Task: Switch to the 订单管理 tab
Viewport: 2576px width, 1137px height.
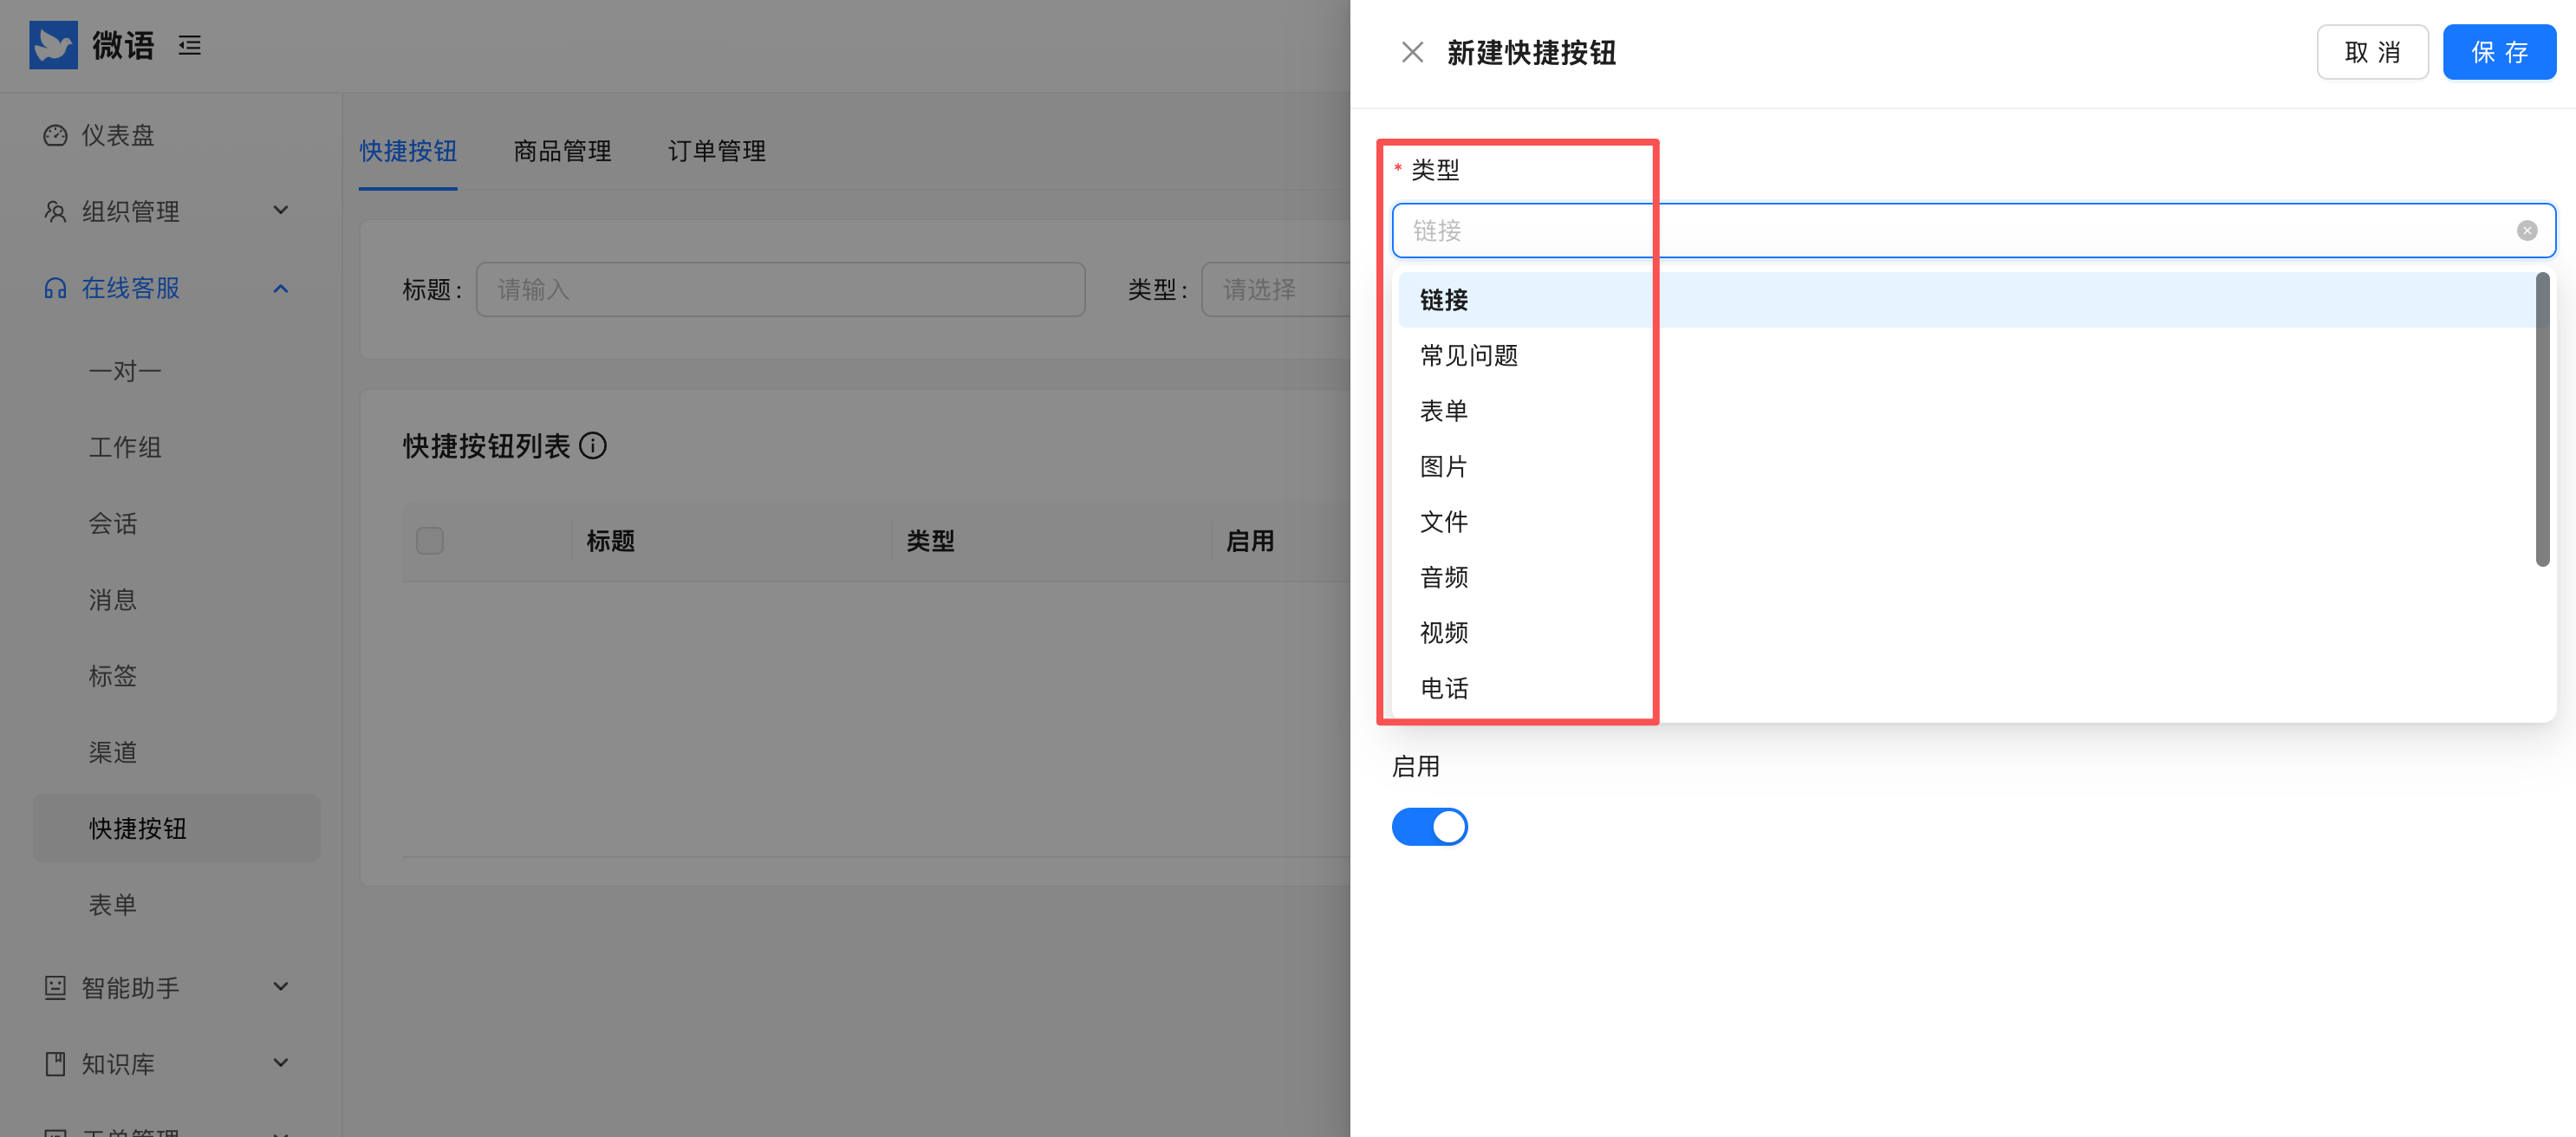Action: point(717,151)
